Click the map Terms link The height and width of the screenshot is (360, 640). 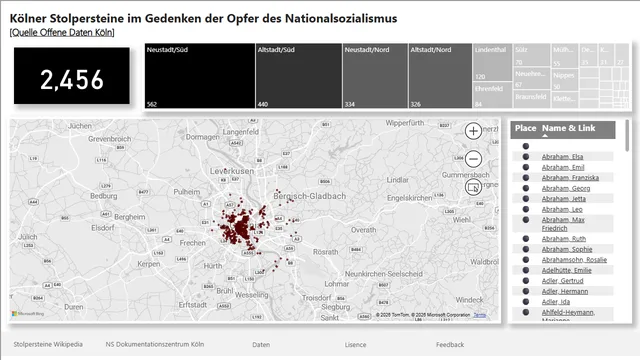480,315
